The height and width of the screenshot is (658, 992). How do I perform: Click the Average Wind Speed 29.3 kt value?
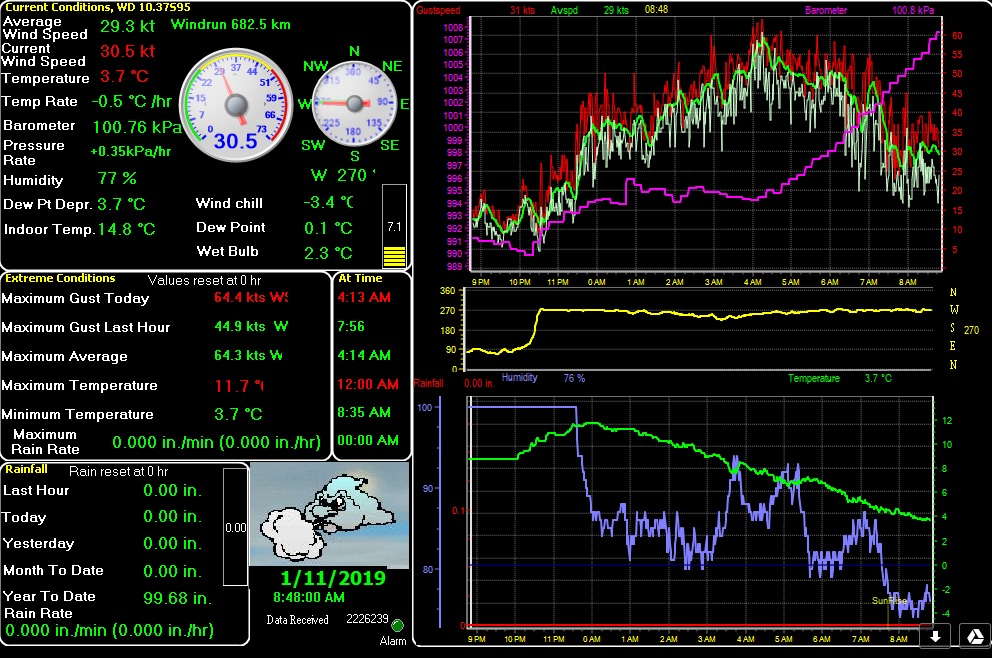[127, 27]
